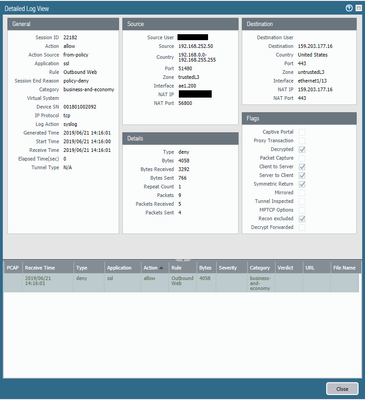This screenshot has width=365, height=400.
Task: Sort by Bytes column header
Action: [206, 268]
